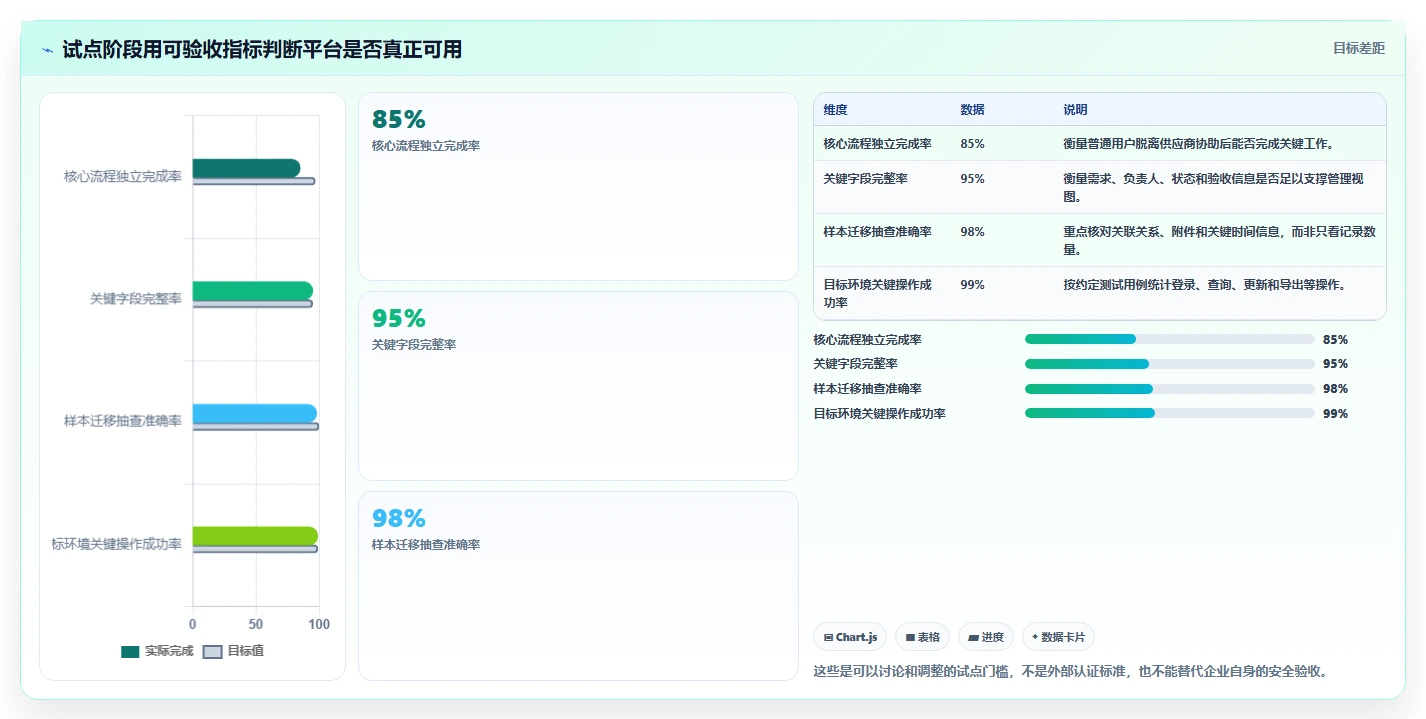This screenshot has height=719, width=1426.
Task: Select the 85% data card value
Action: 399,119
